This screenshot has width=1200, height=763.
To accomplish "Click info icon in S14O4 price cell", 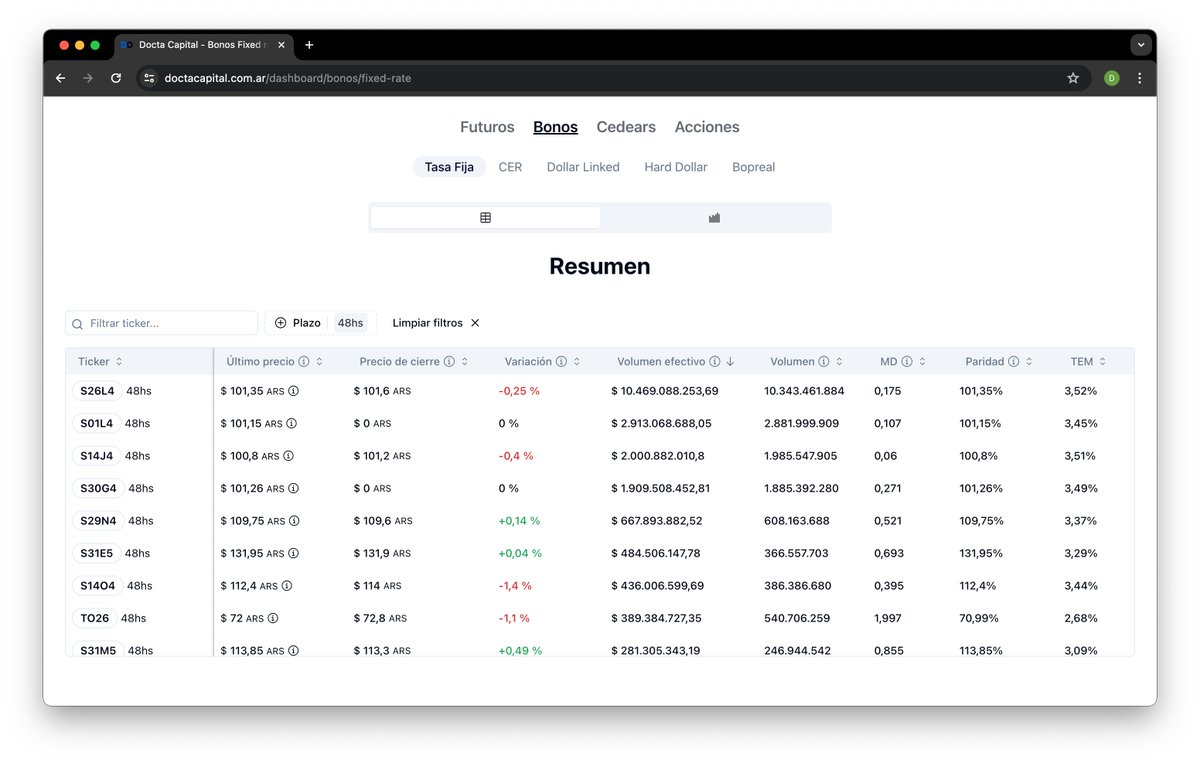I will (287, 586).
